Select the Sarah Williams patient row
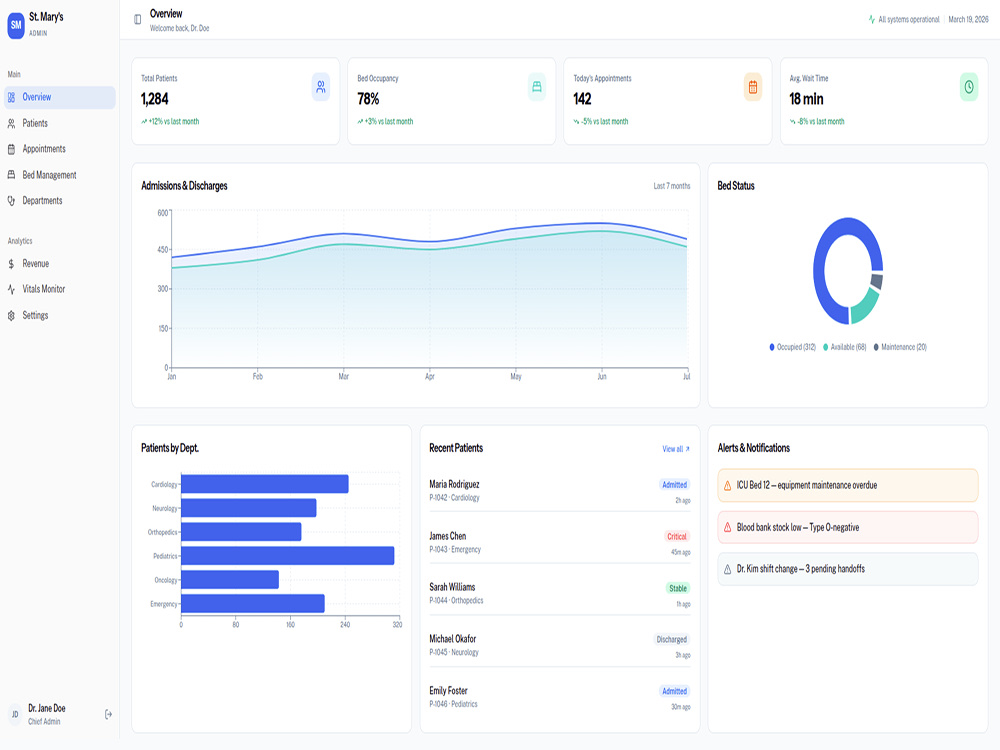This screenshot has height=750, width=1000. point(560,594)
